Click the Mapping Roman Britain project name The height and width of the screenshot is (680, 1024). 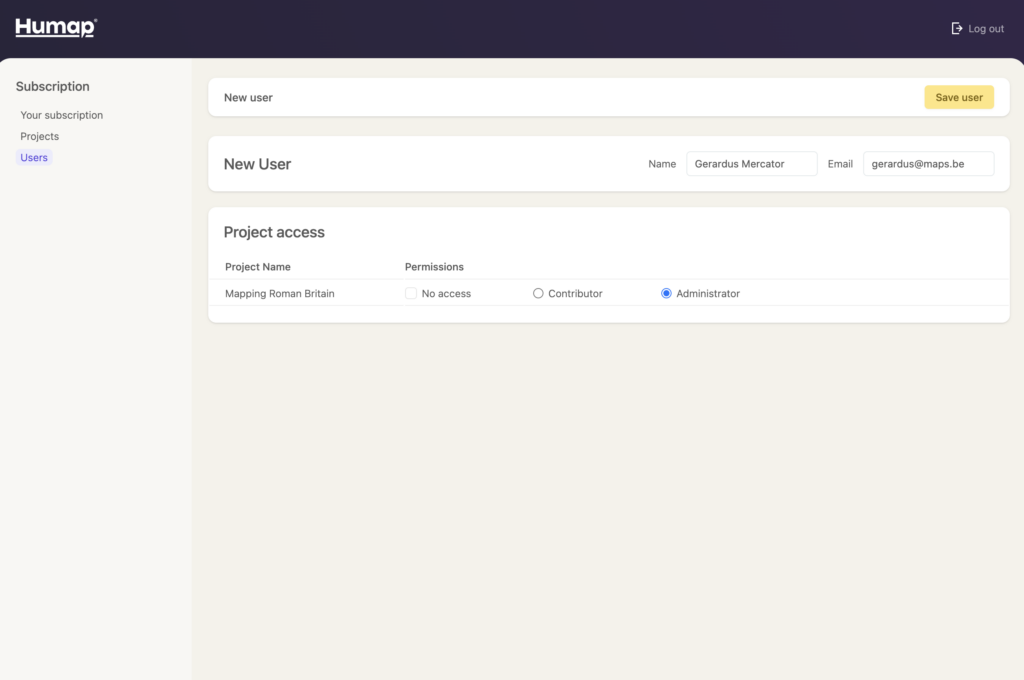280,293
